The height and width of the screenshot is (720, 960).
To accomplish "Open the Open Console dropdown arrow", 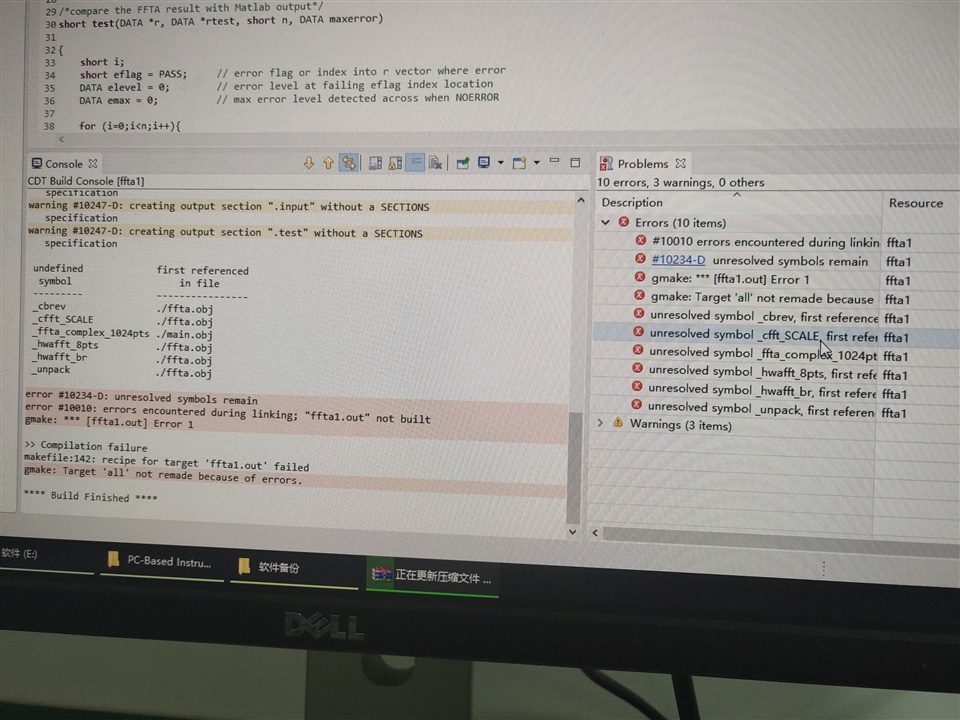I will point(536,163).
